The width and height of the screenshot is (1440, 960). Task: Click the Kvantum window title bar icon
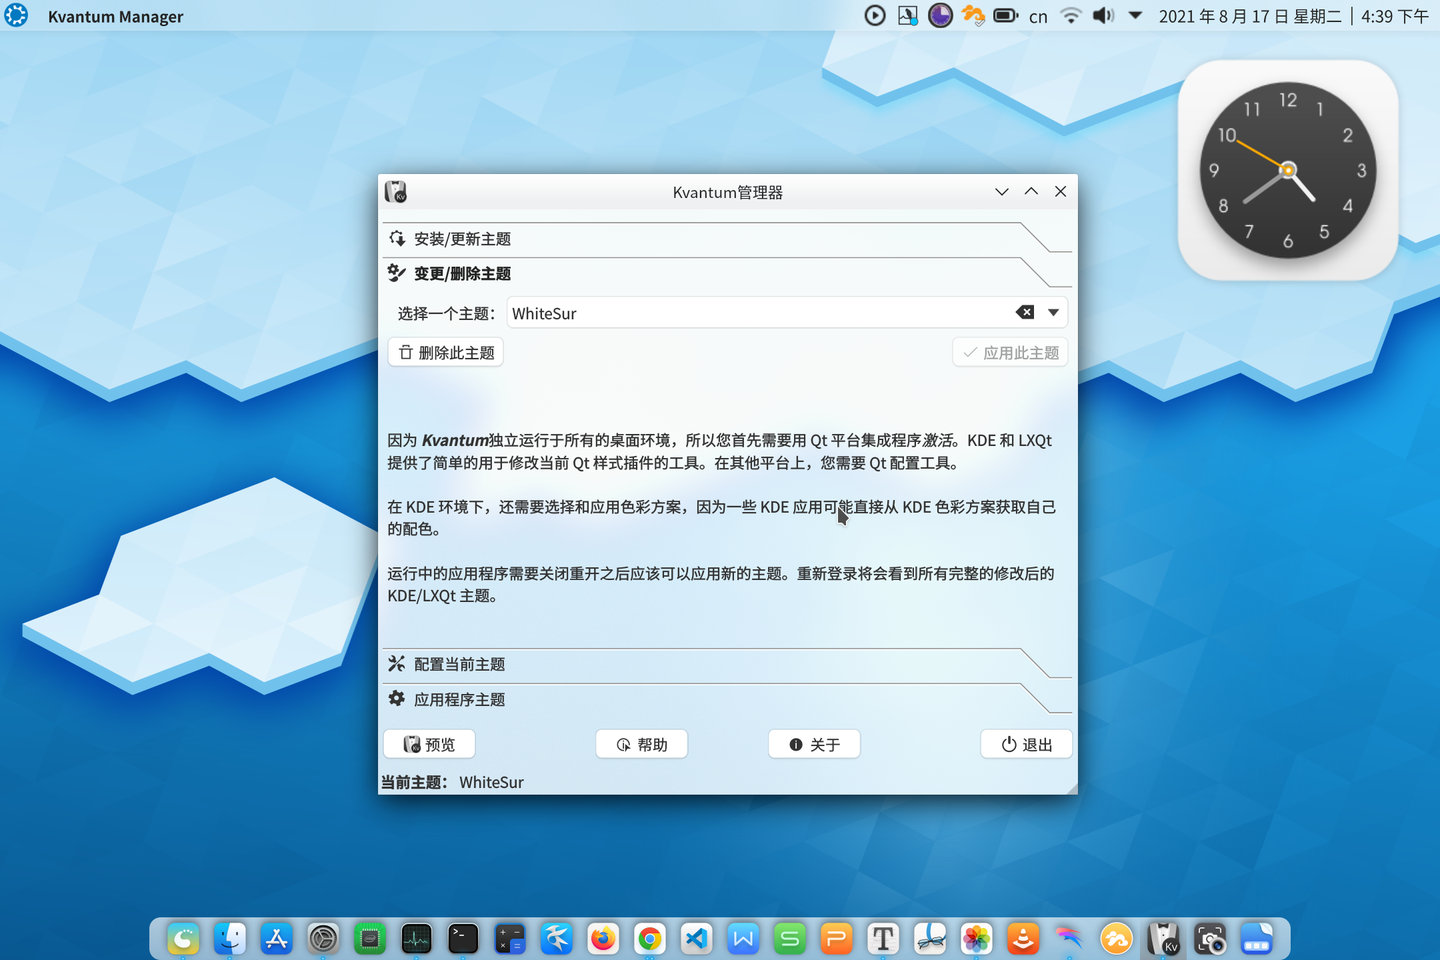(396, 192)
